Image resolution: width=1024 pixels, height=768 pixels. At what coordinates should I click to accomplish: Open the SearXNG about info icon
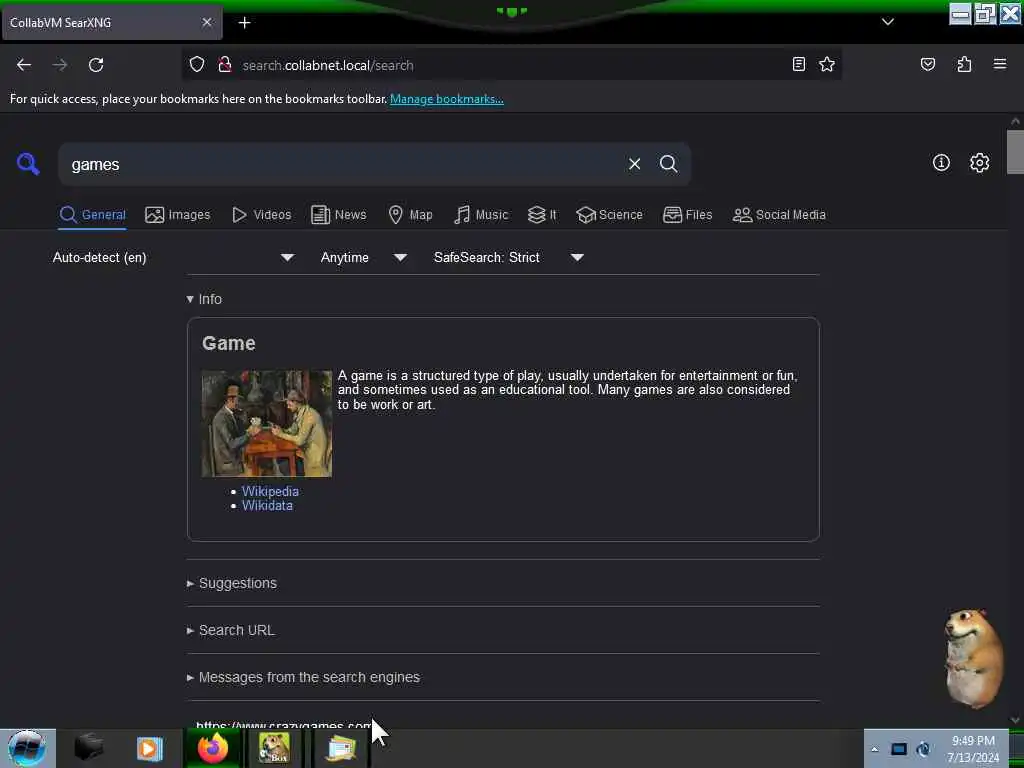(941, 163)
